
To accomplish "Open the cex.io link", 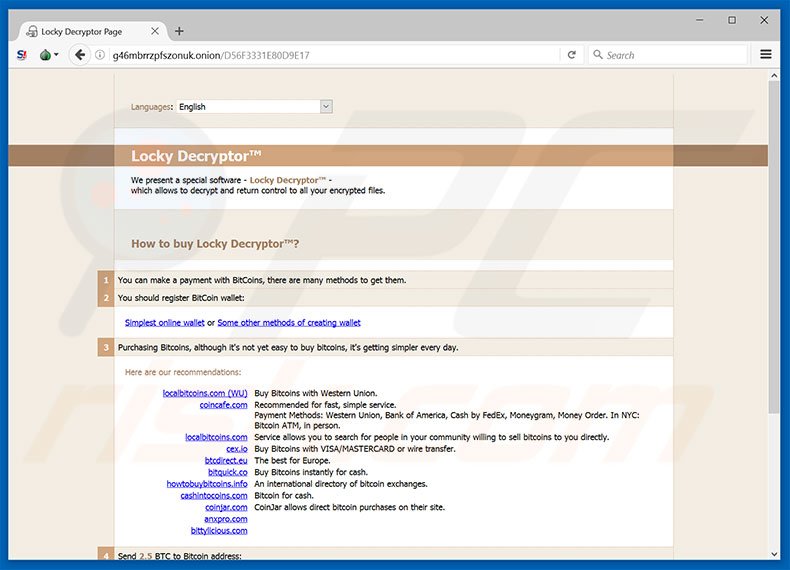I will tap(237, 449).
